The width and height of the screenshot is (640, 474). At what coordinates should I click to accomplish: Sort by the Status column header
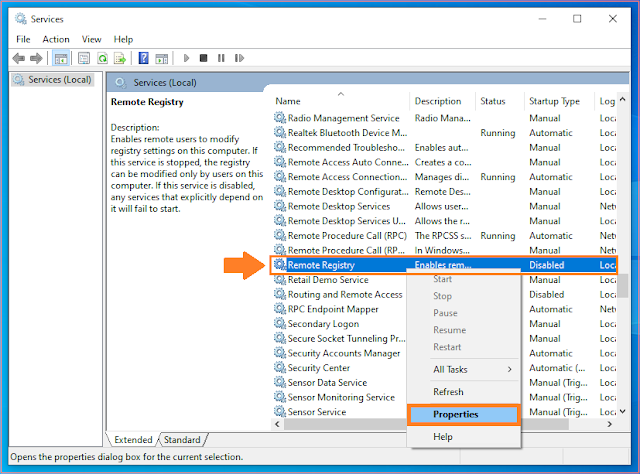[500, 101]
